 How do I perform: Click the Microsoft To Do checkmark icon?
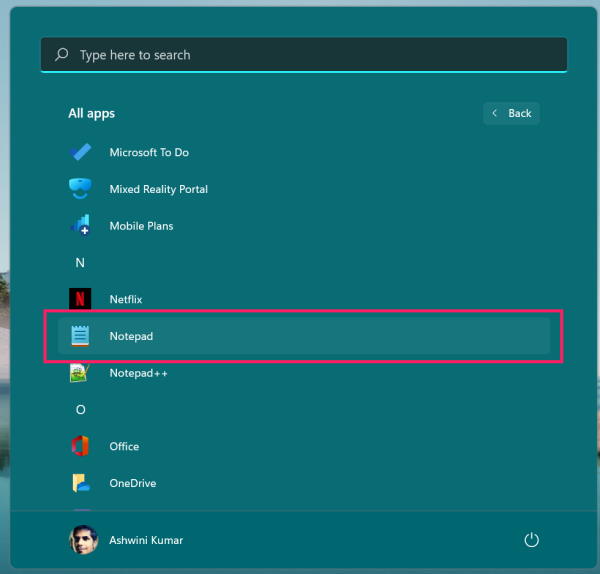80,152
